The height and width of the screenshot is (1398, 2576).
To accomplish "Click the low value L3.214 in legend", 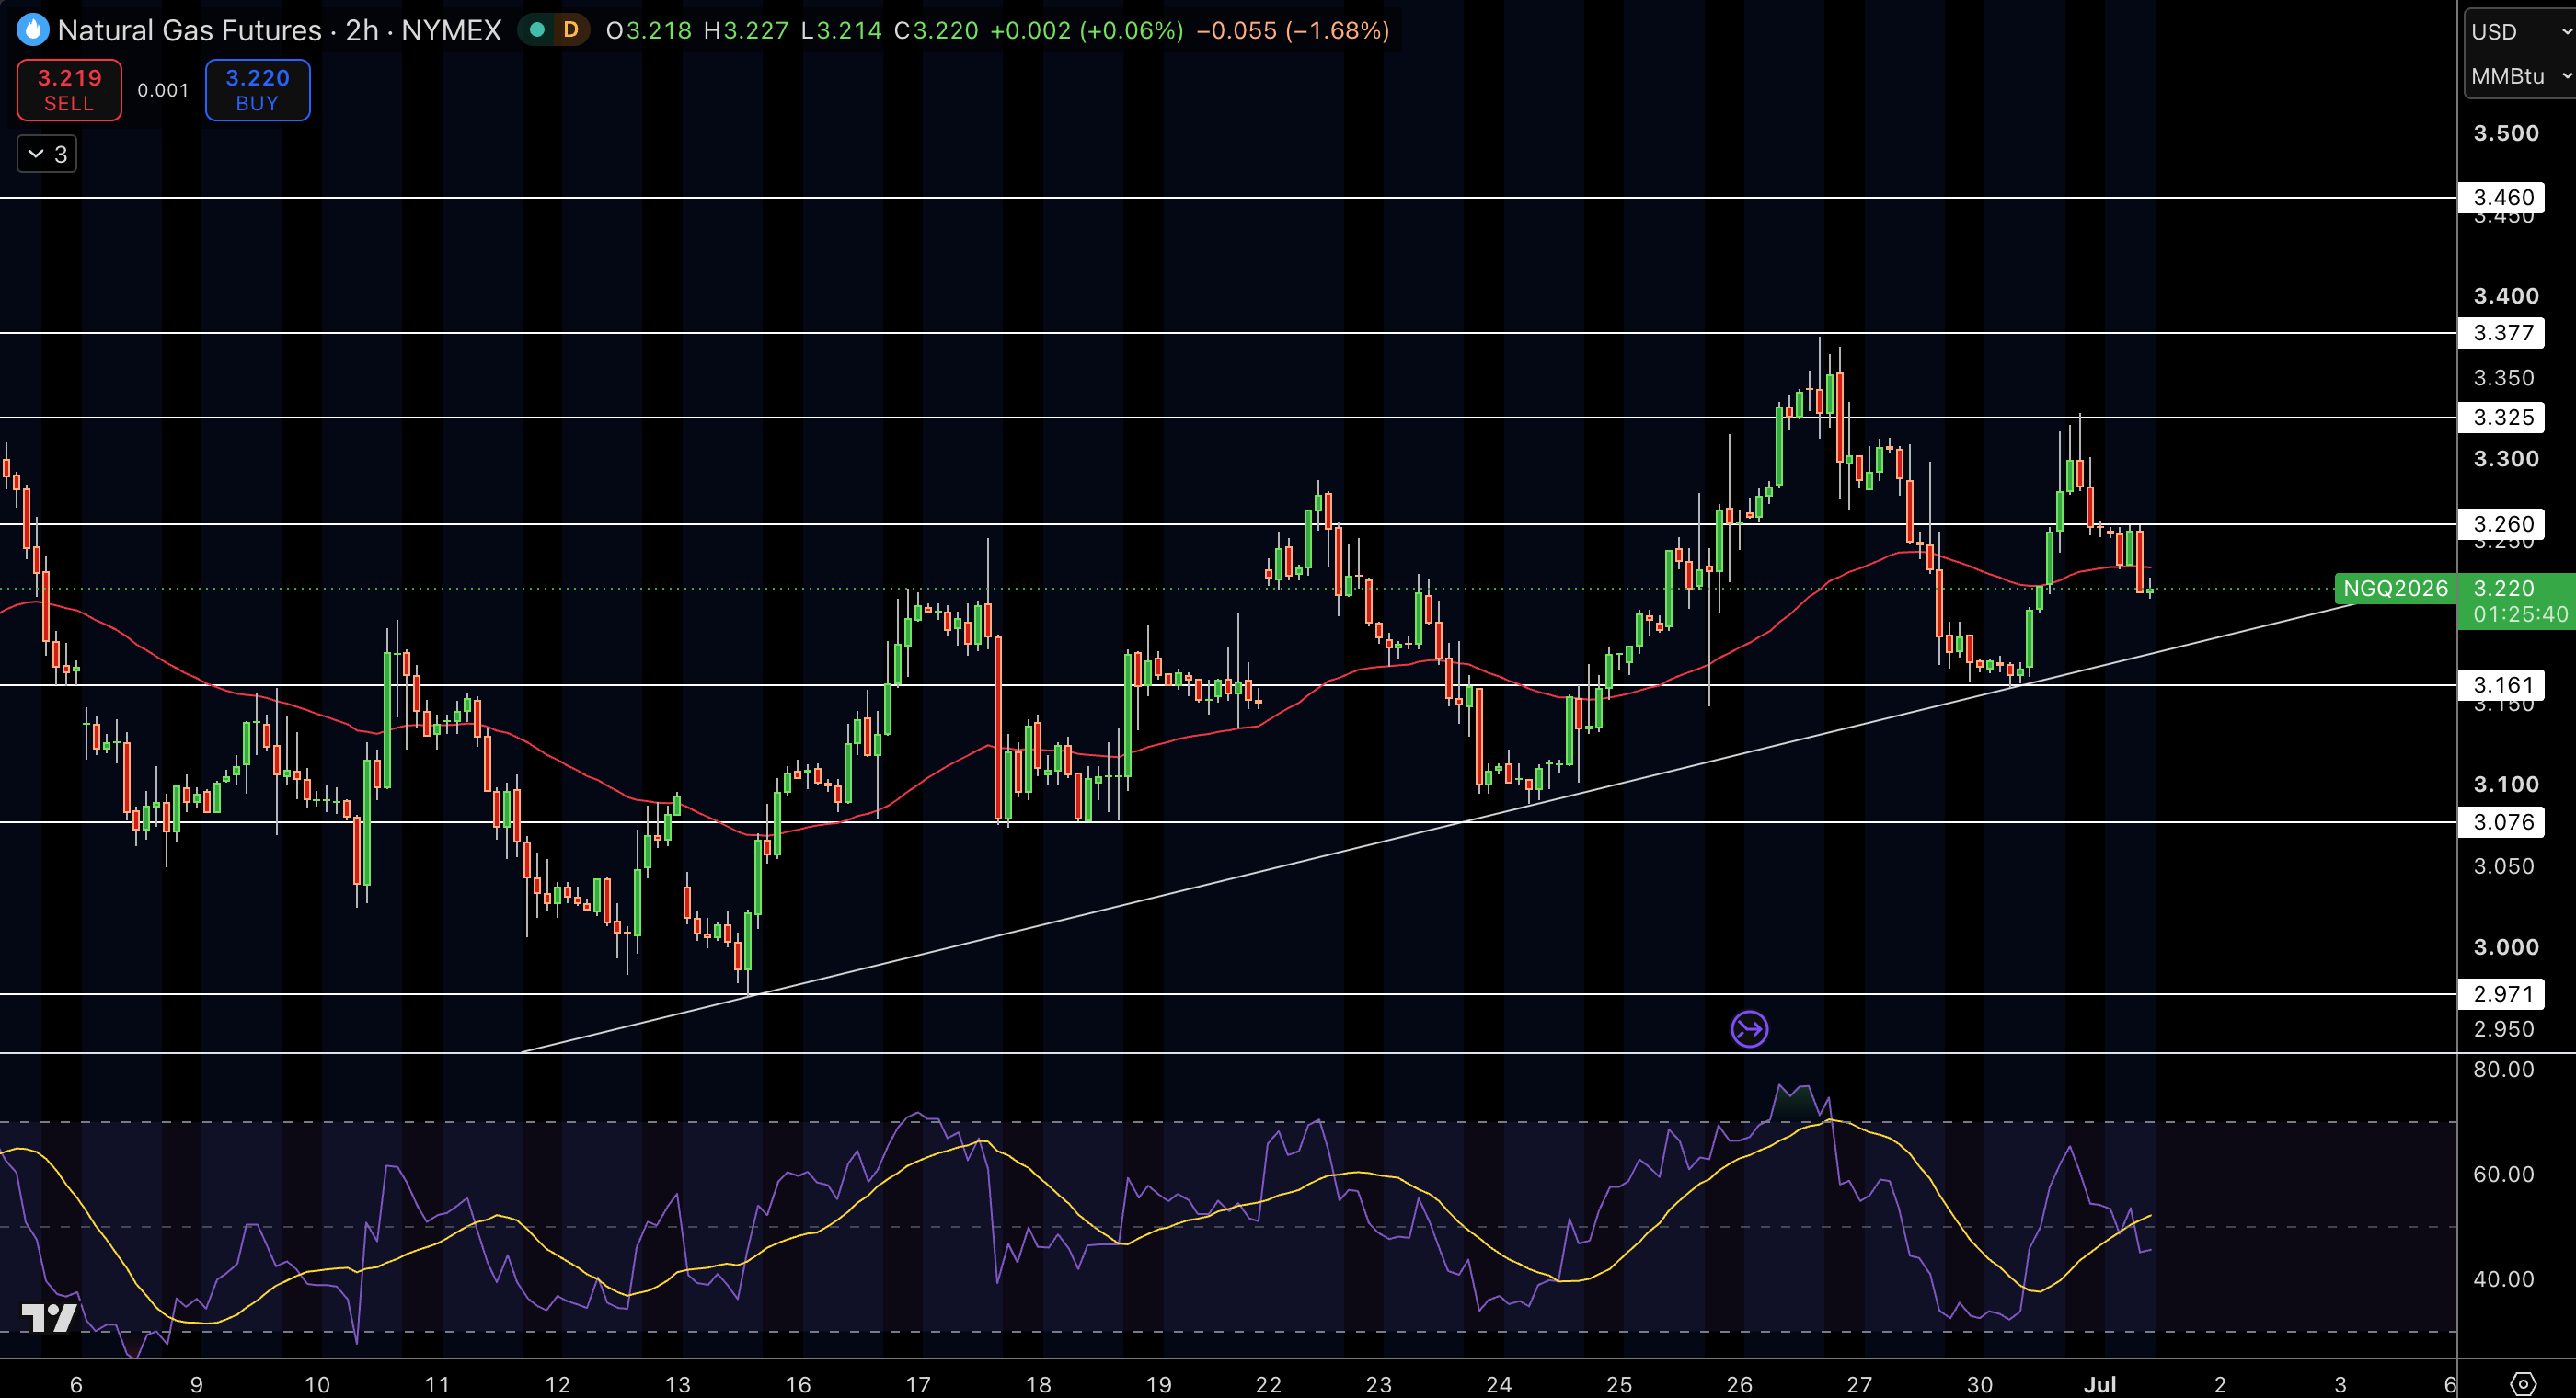I will coord(841,30).
